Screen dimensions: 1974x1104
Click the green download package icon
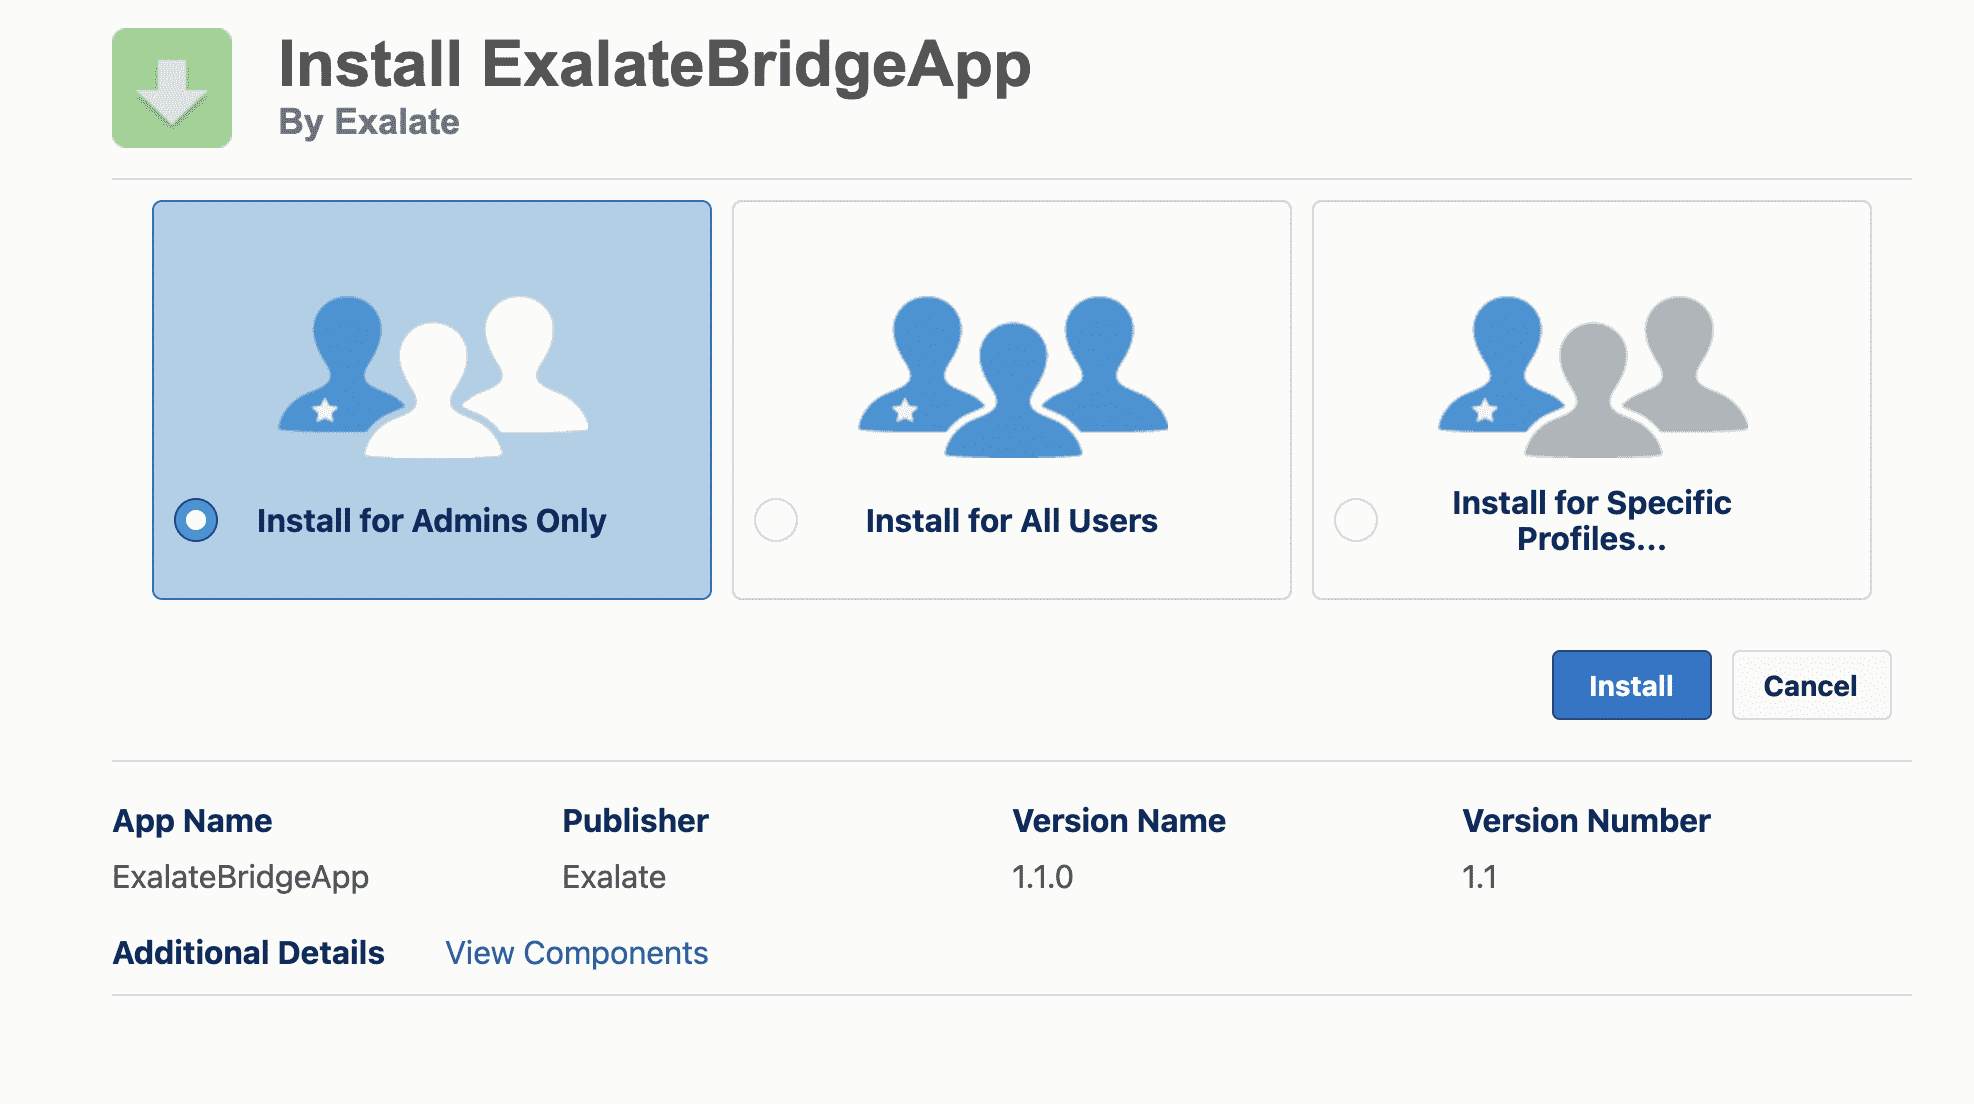coord(171,86)
